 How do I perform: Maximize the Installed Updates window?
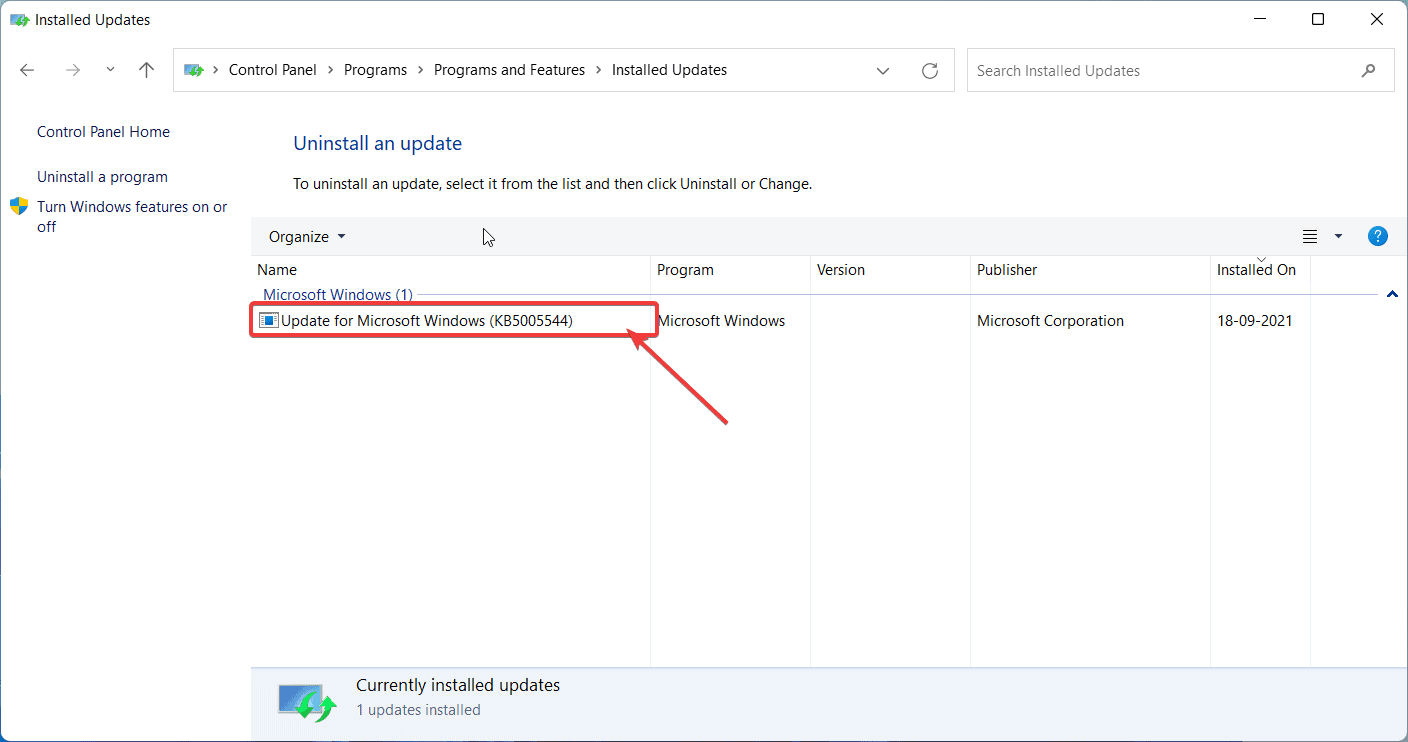(x=1318, y=20)
